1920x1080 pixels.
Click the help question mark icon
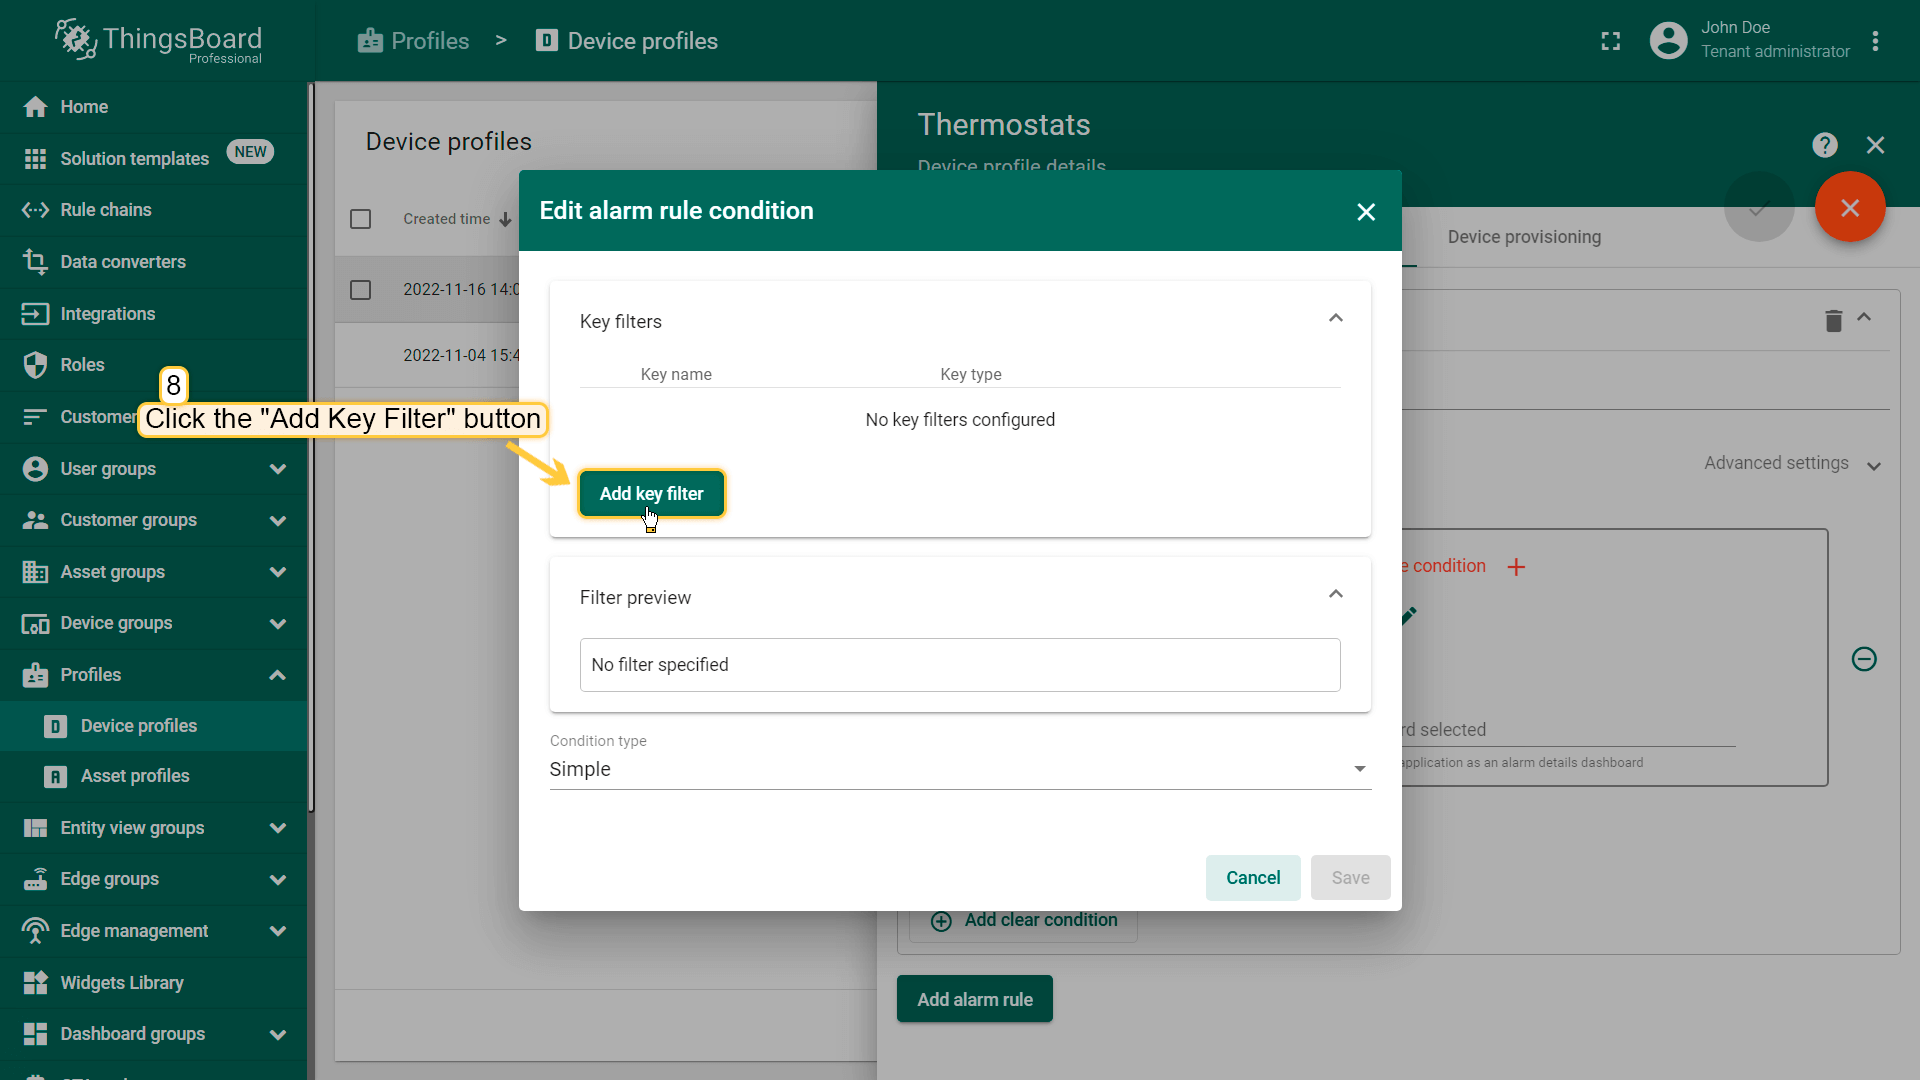[1824, 145]
